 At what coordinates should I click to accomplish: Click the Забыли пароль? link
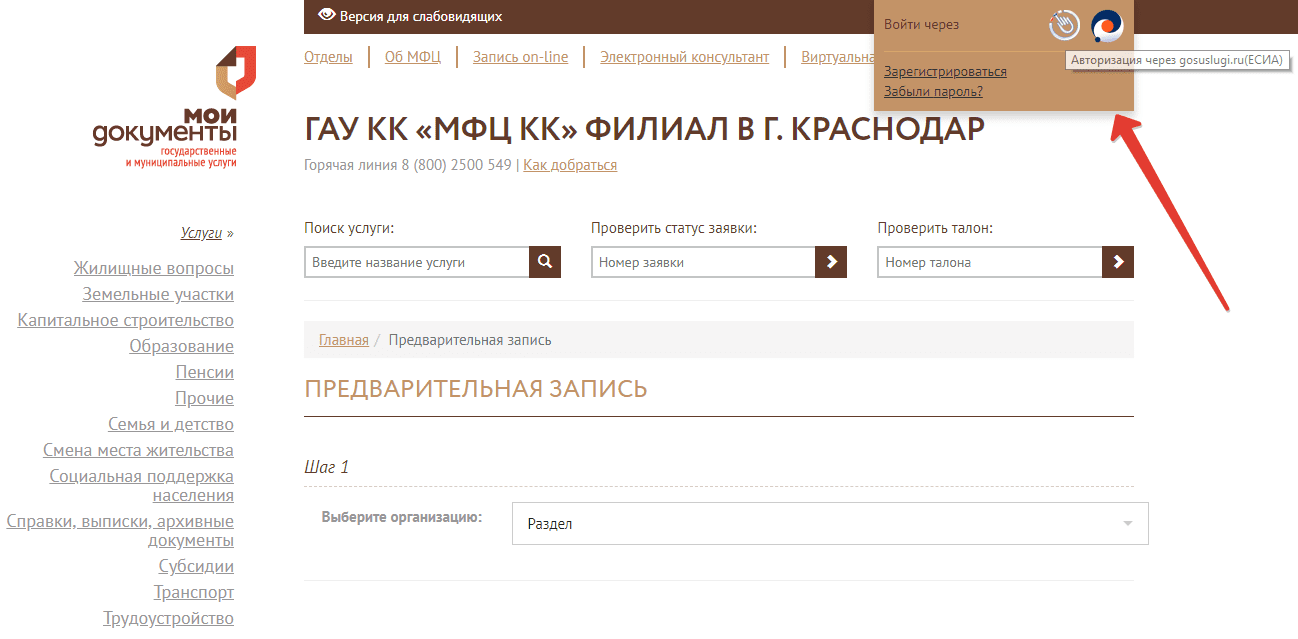[933, 92]
